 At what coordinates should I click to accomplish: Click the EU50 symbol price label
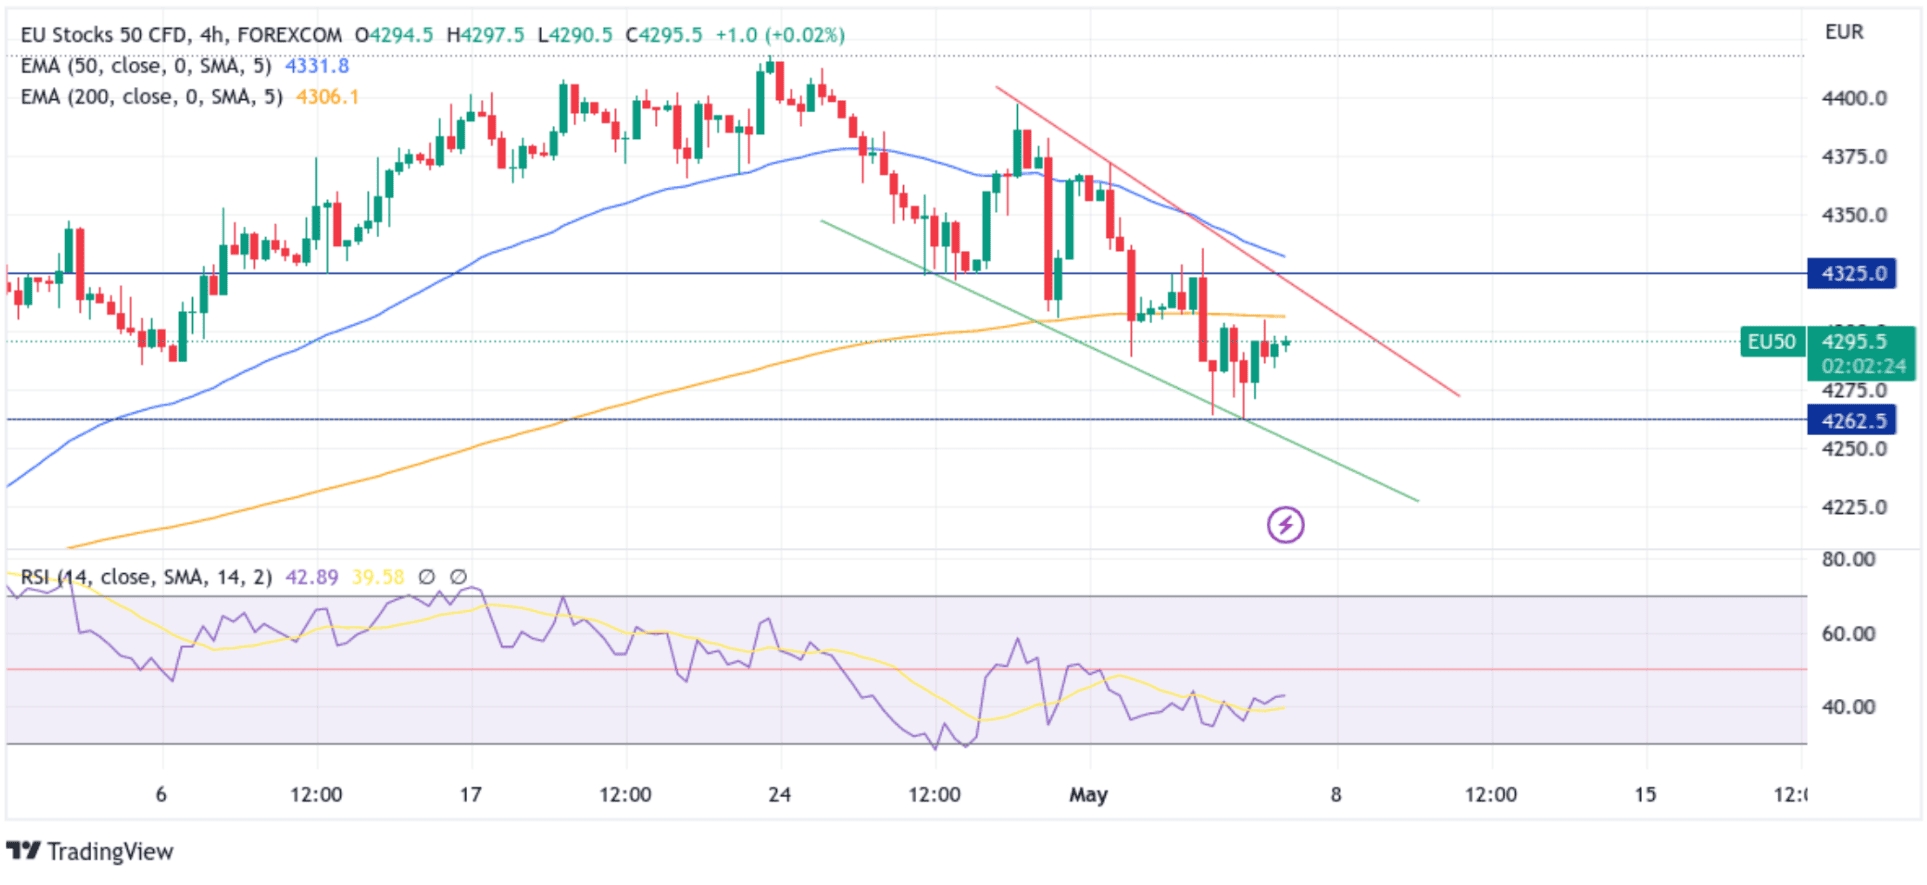[x=1772, y=342]
